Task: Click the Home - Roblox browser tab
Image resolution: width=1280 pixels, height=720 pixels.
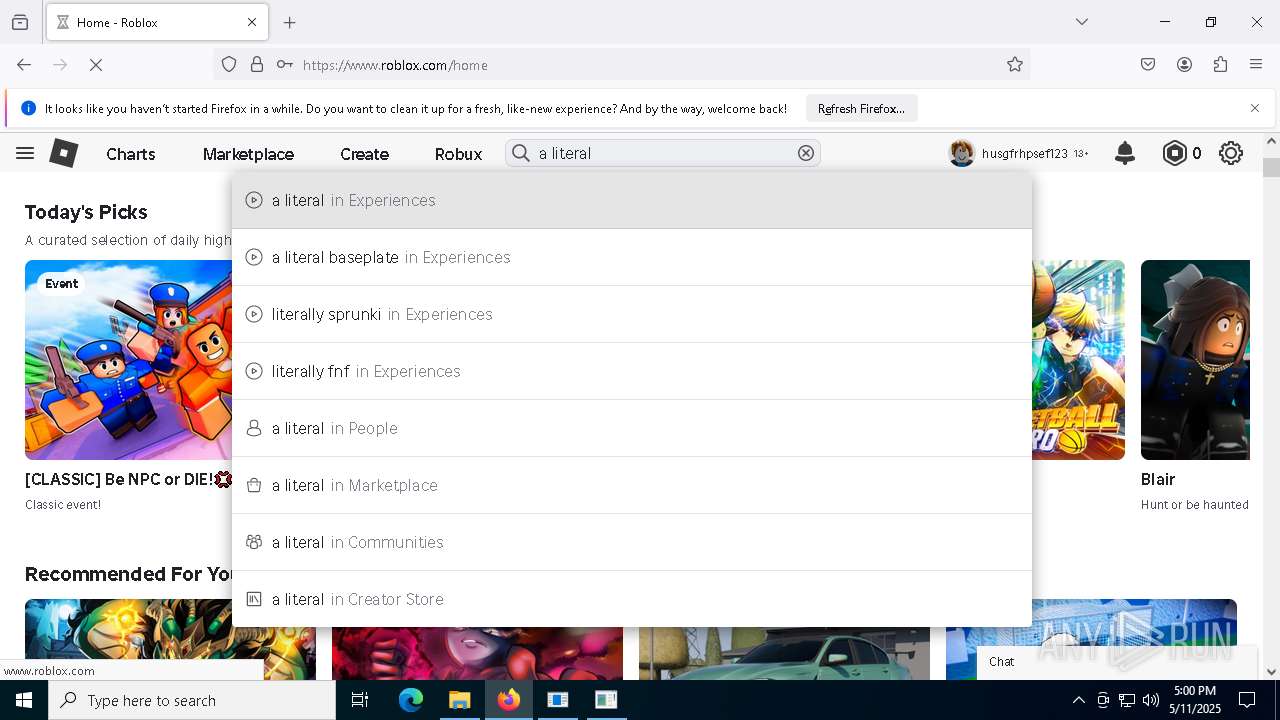Action: (x=156, y=22)
